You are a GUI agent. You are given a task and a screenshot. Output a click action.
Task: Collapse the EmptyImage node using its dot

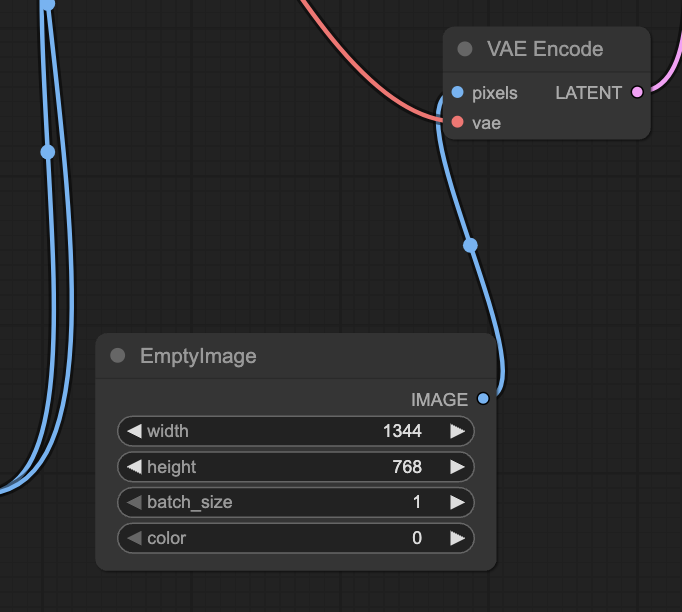pyautogui.click(x=118, y=356)
